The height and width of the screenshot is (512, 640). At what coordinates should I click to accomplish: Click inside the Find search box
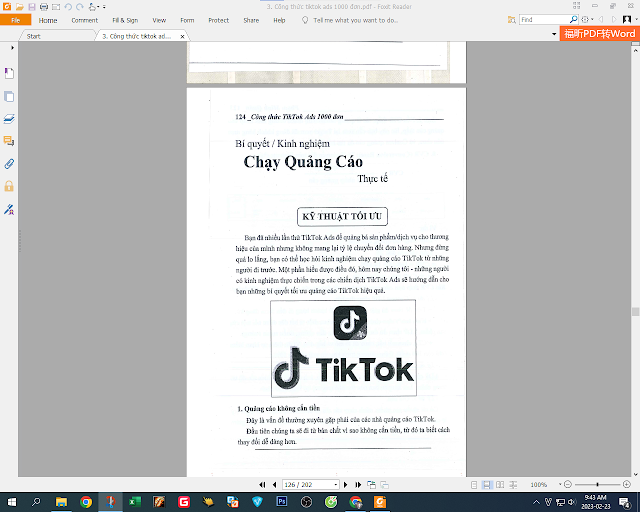click(x=544, y=20)
